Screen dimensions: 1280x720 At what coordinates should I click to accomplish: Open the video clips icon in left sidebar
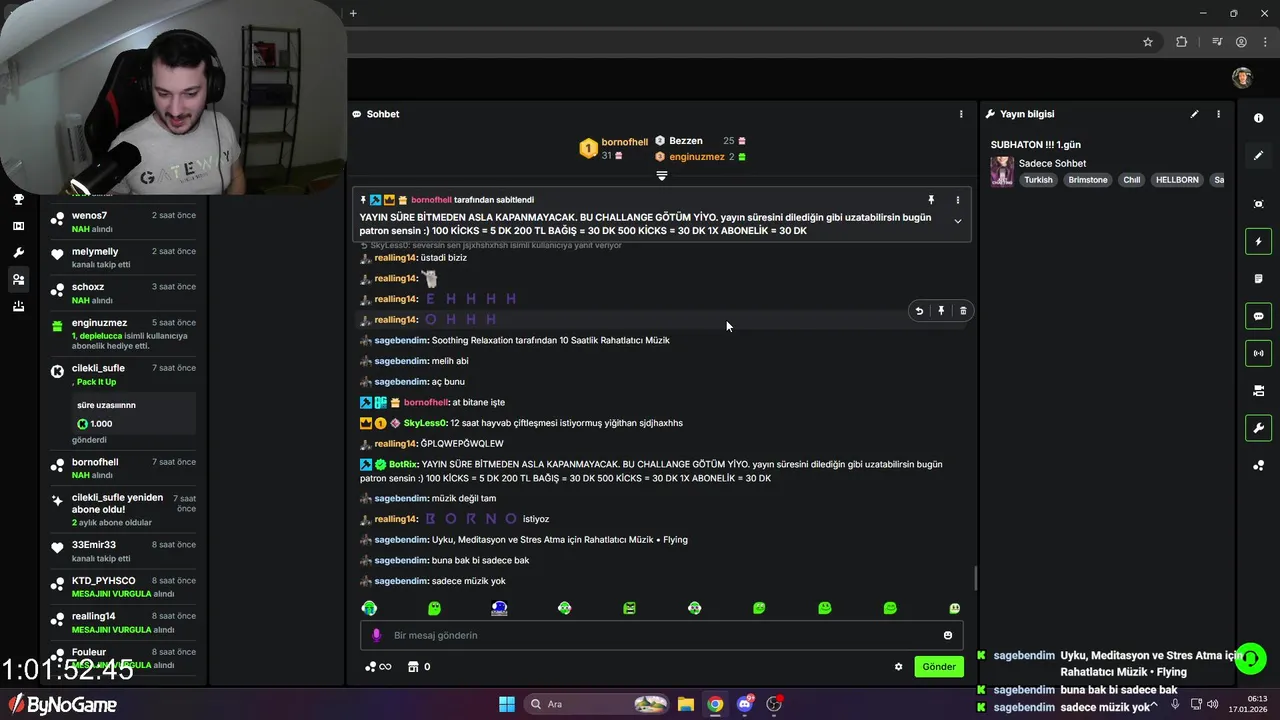[x=18, y=226]
